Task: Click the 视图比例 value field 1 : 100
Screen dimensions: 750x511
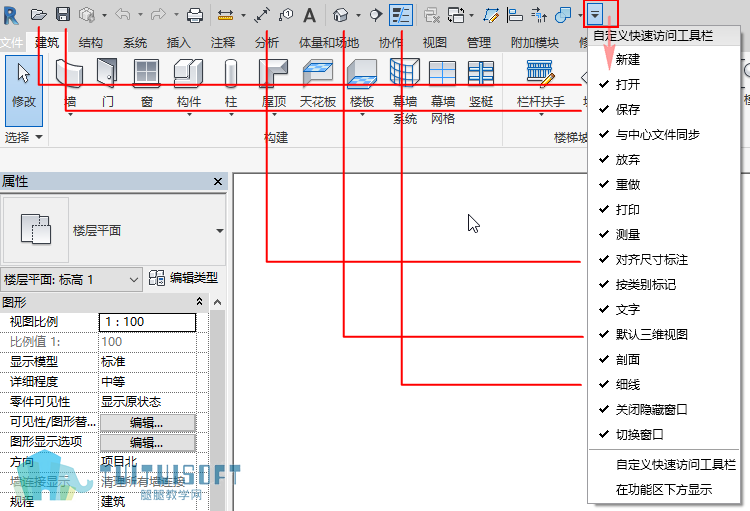Action: (147, 322)
